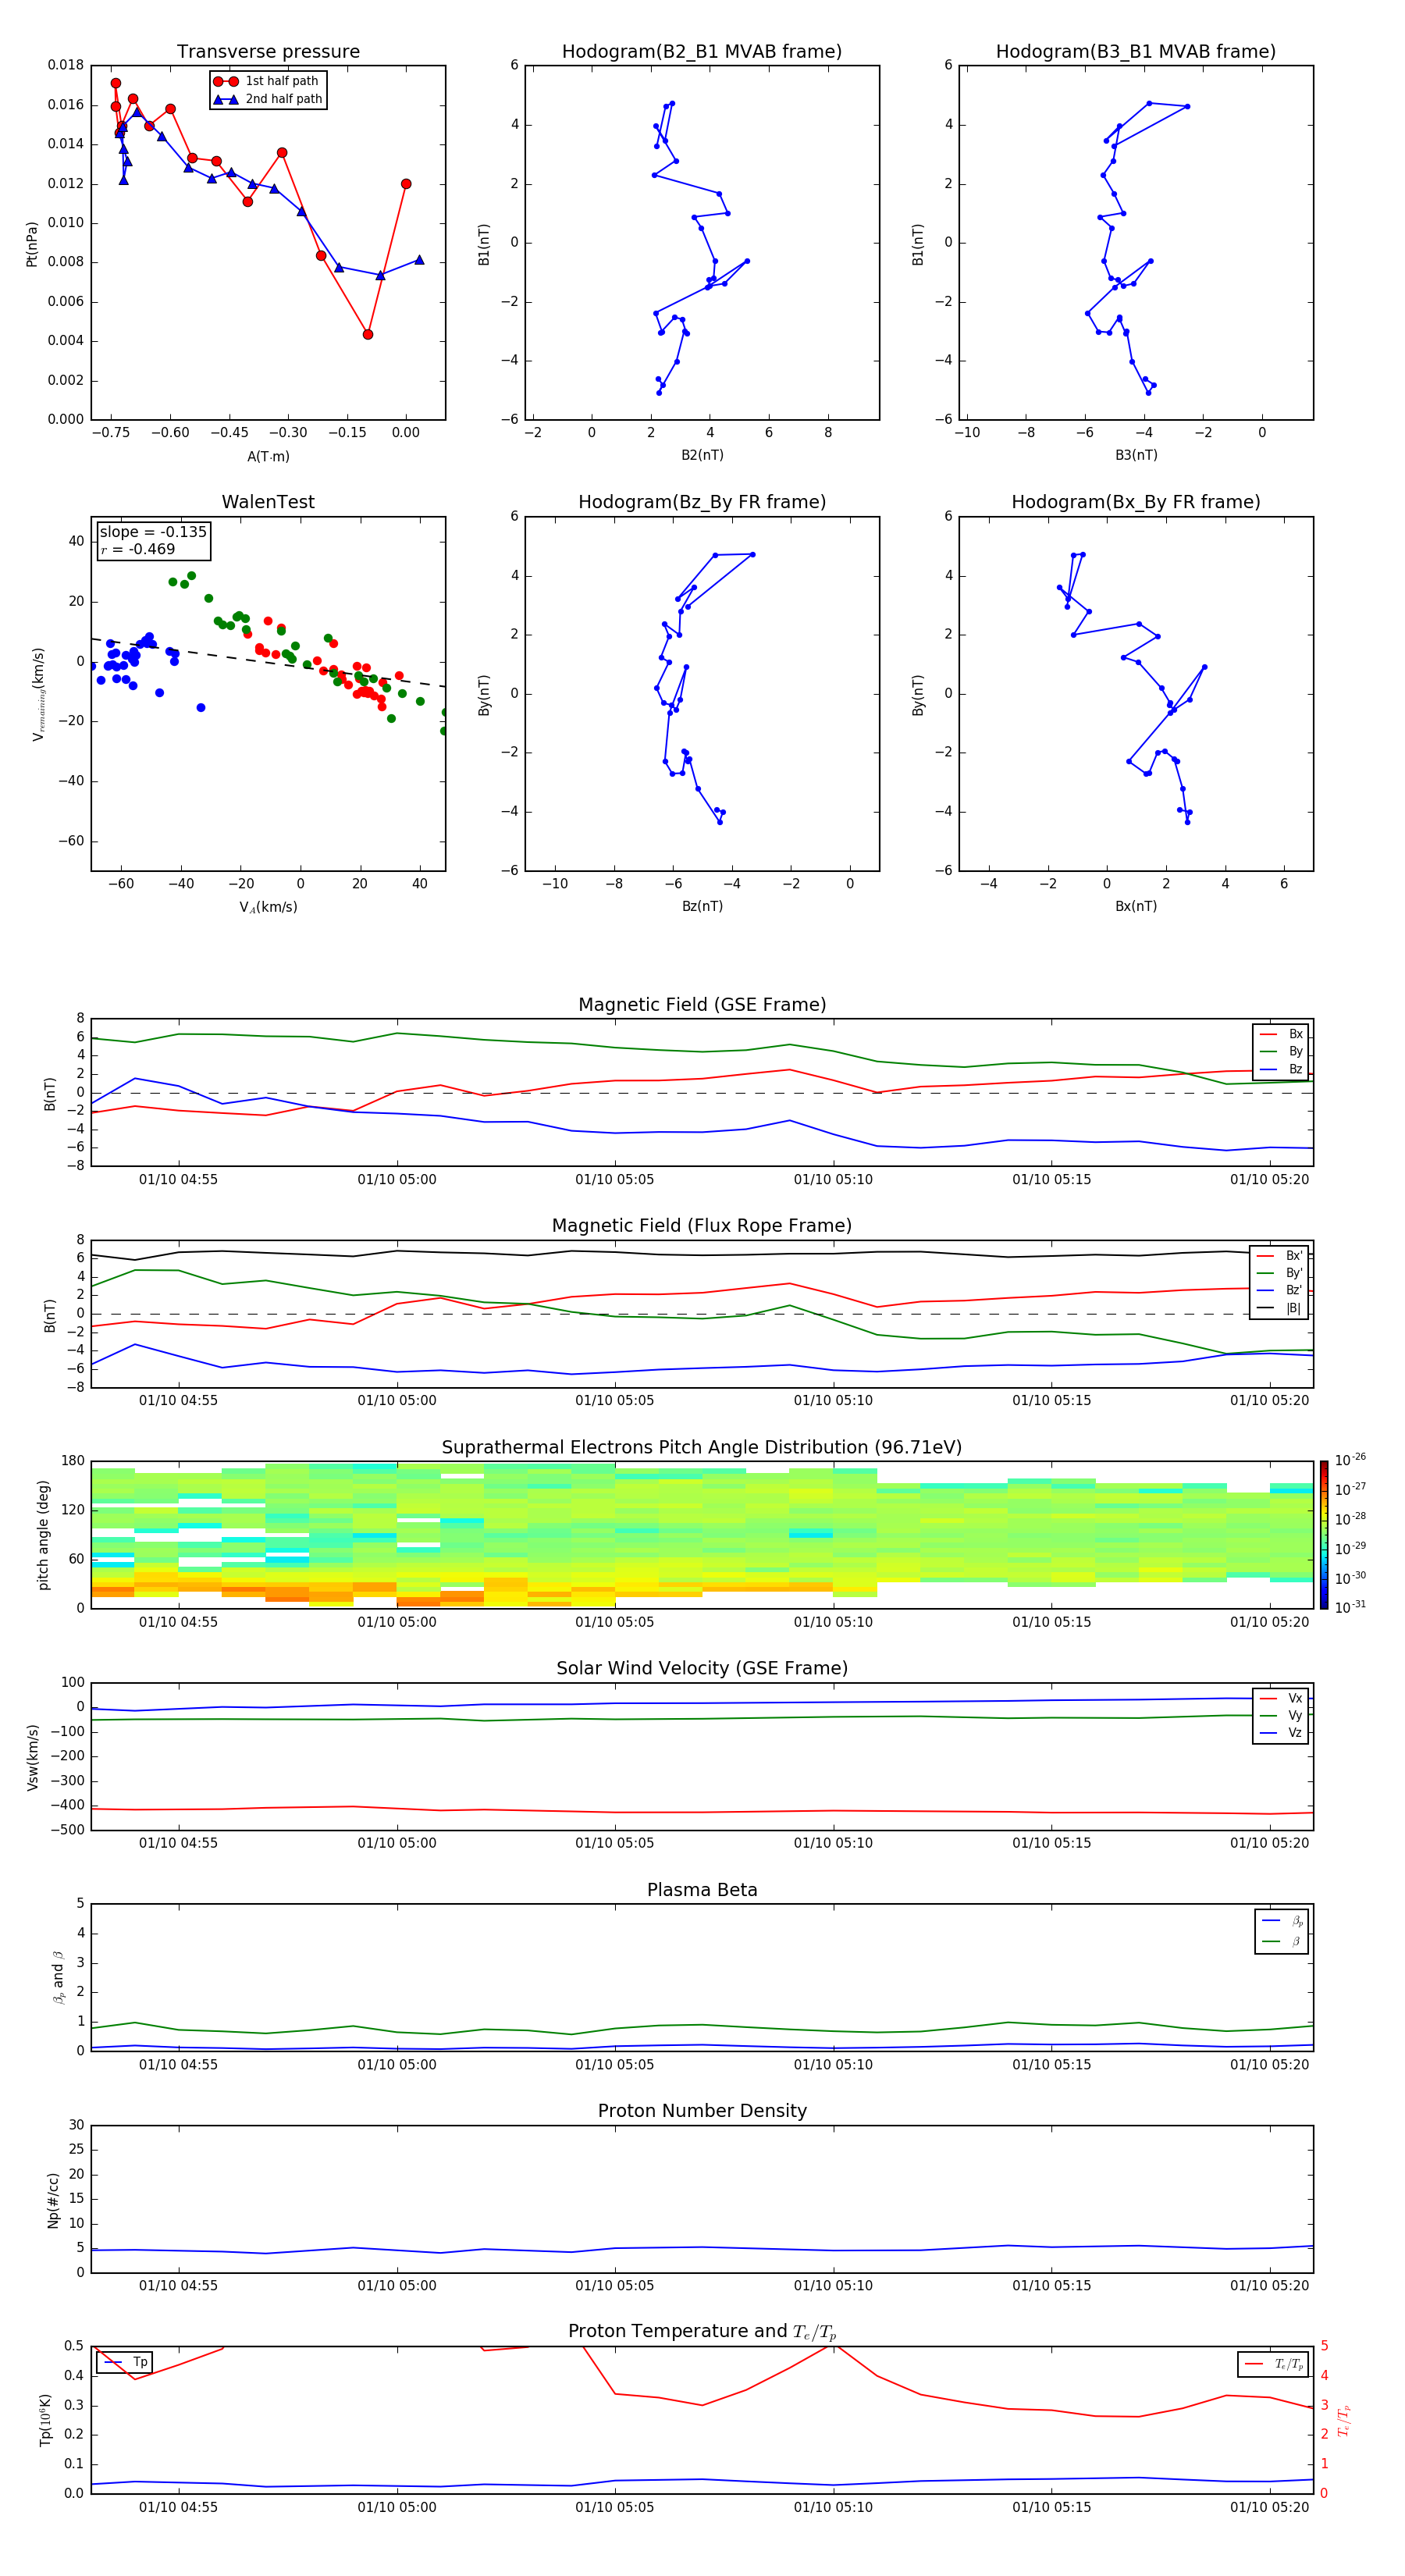Click the "A(T·m)" x-axis label
Screen dimensions: 1405x2576
coord(268,457)
